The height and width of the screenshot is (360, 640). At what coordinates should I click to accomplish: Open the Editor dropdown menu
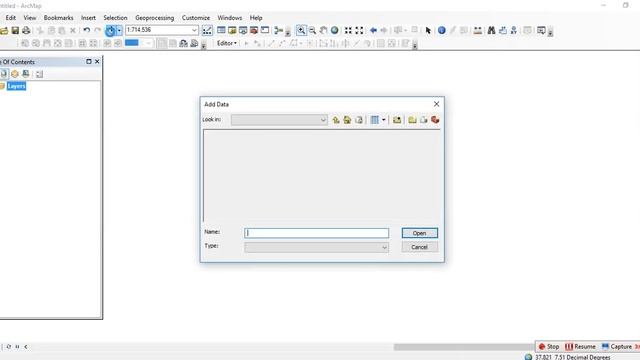pos(227,43)
